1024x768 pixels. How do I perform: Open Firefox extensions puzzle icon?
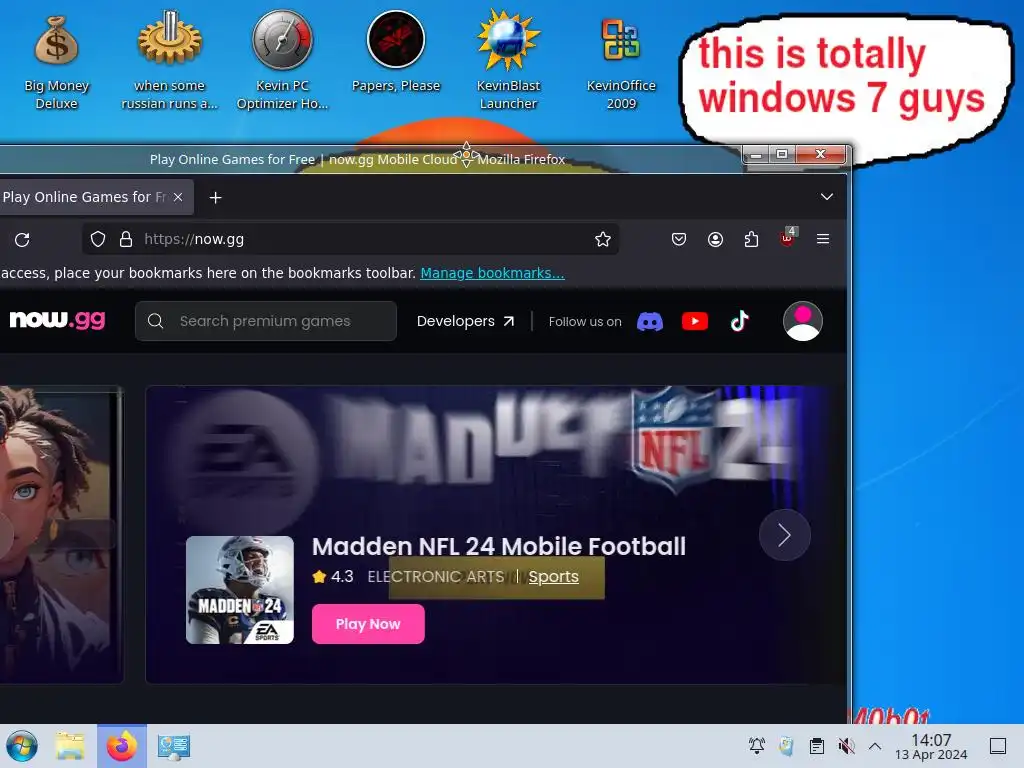752,239
